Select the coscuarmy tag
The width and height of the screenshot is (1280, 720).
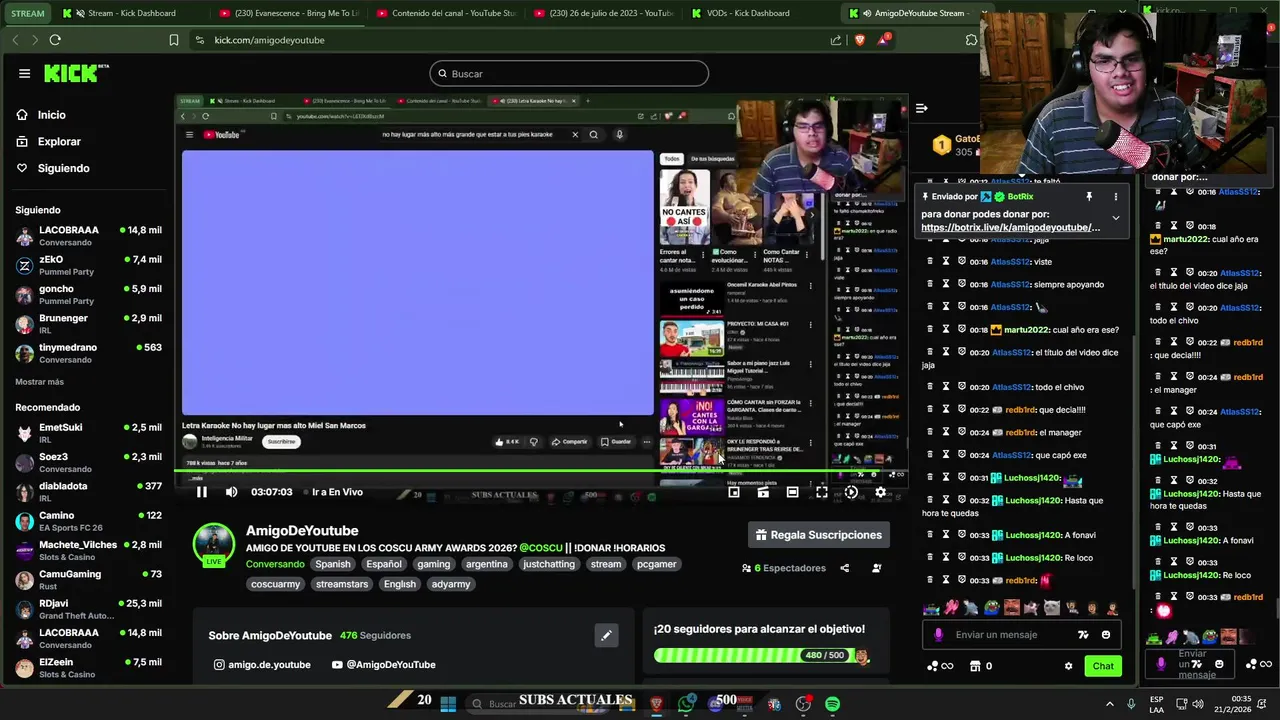pyautogui.click(x=275, y=584)
